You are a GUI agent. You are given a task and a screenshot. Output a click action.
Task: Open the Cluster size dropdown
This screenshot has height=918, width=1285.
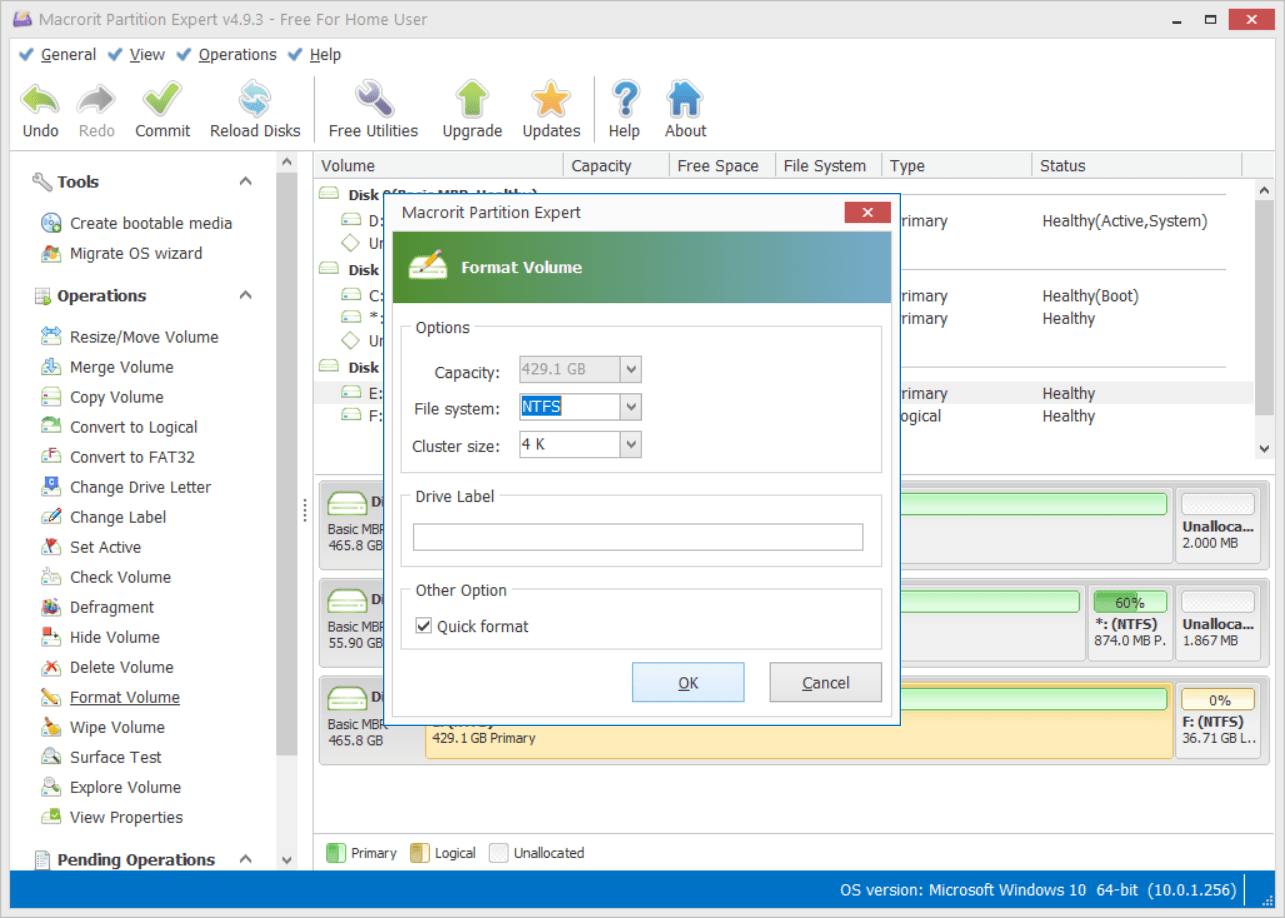click(x=633, y=444)
